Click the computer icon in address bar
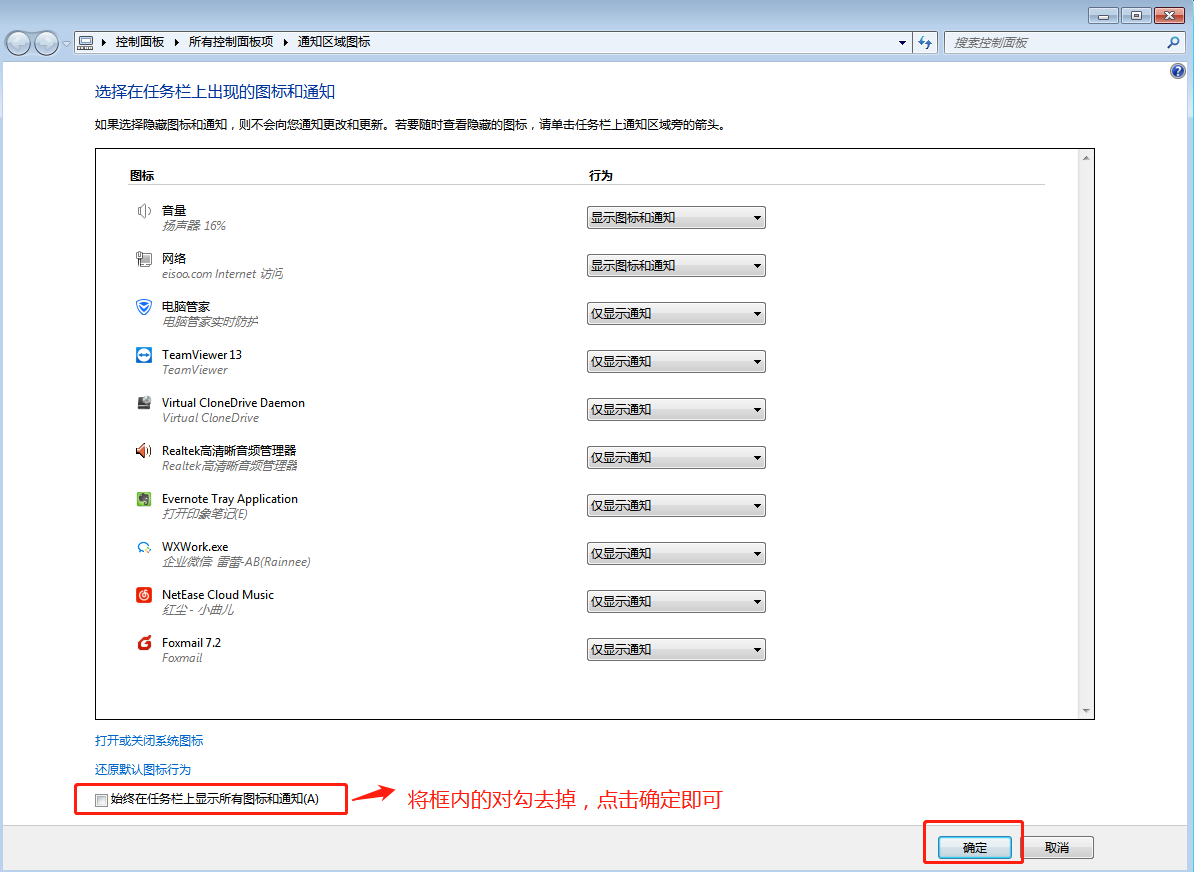 click(86, 42)
